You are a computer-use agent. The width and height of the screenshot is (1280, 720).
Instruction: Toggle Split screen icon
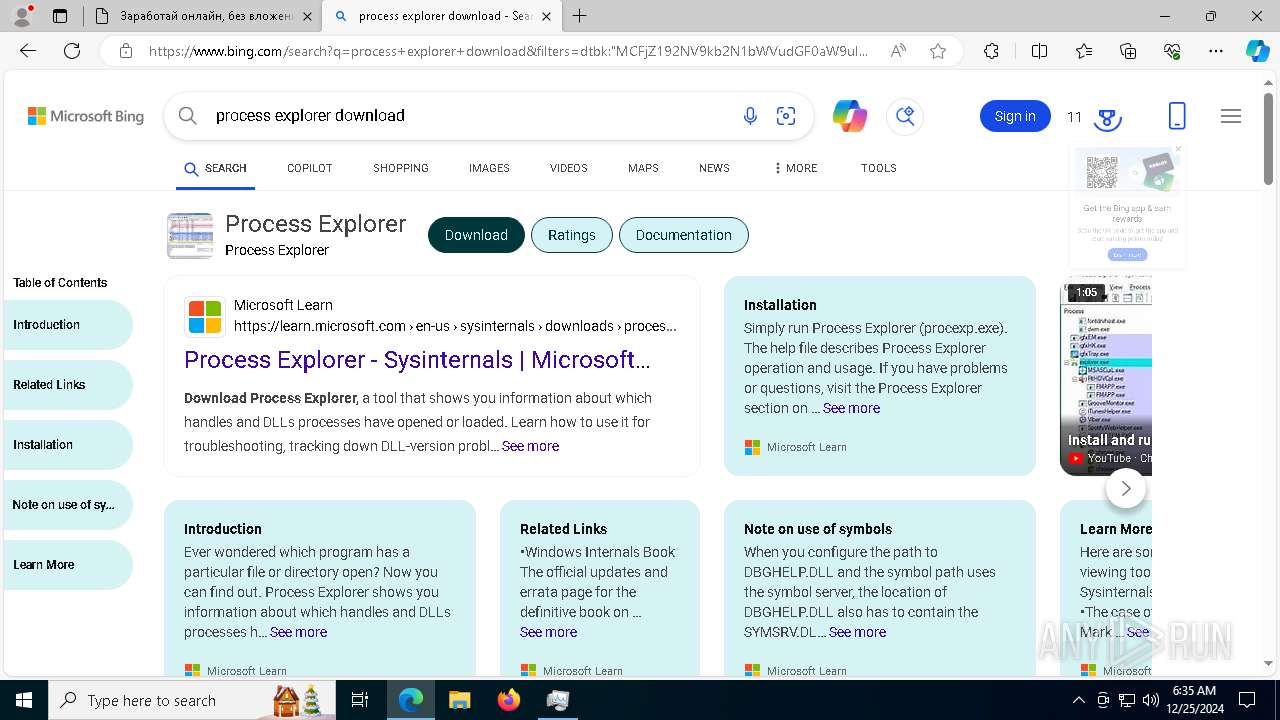click(x=1039, y=51)
